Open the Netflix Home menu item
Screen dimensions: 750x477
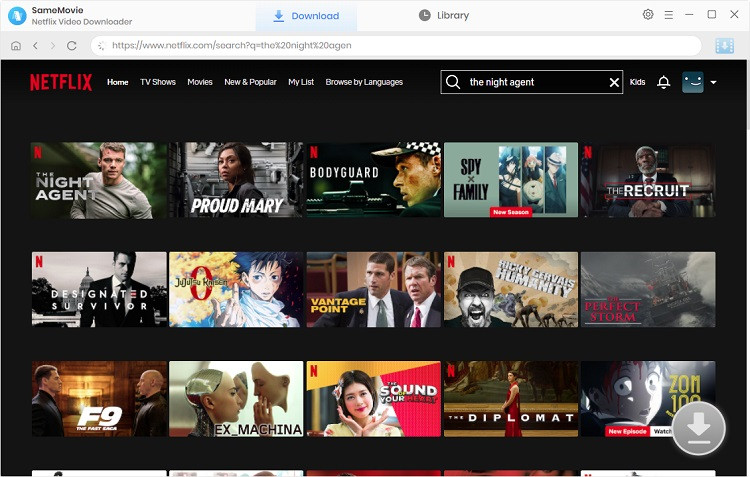(118, 82)
